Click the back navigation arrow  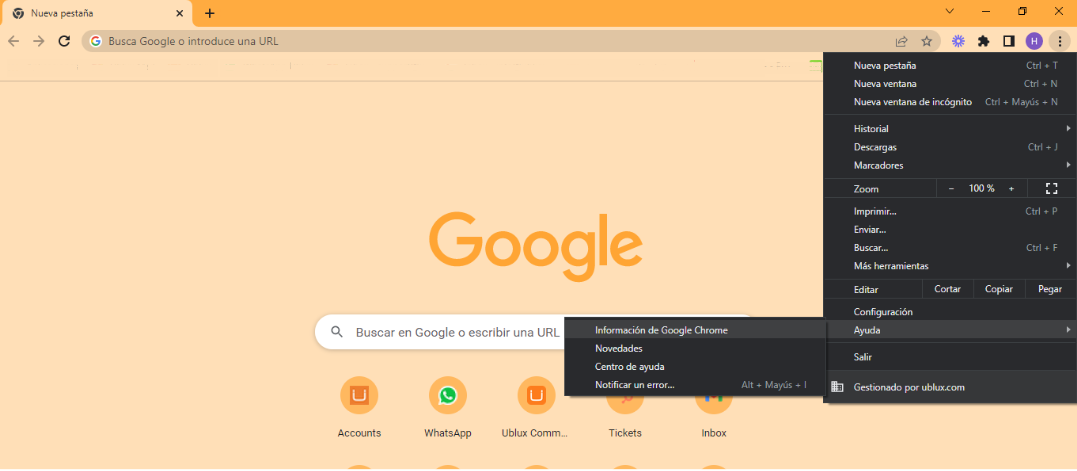[x=13, y=41]
